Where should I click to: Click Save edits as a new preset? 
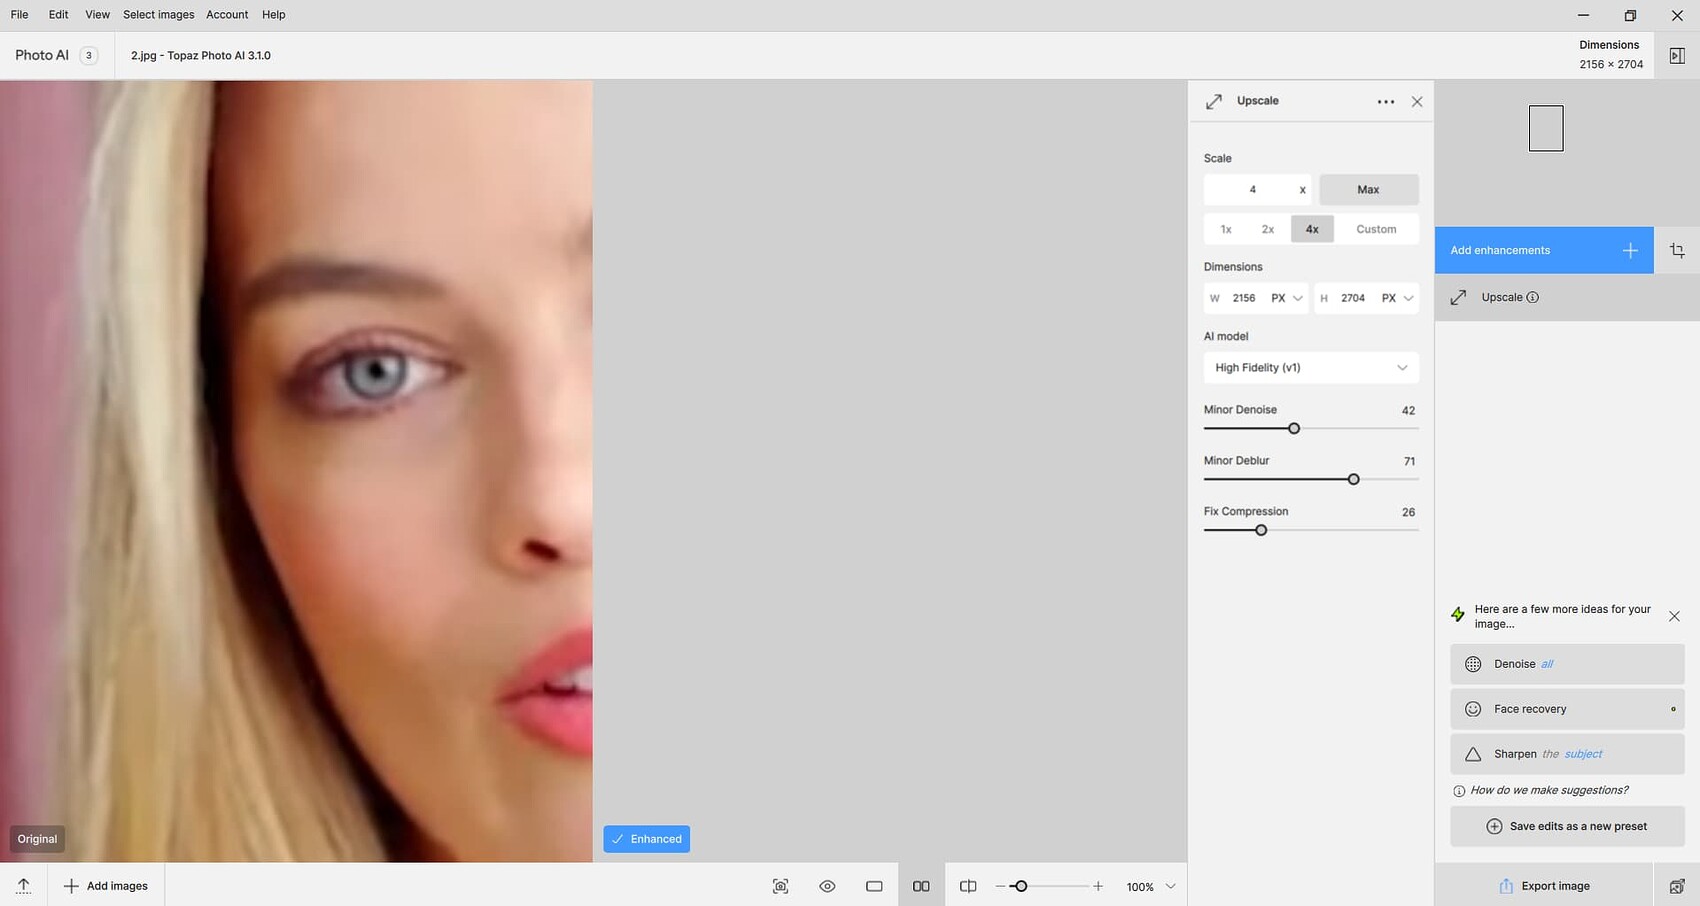point(1567,826)
